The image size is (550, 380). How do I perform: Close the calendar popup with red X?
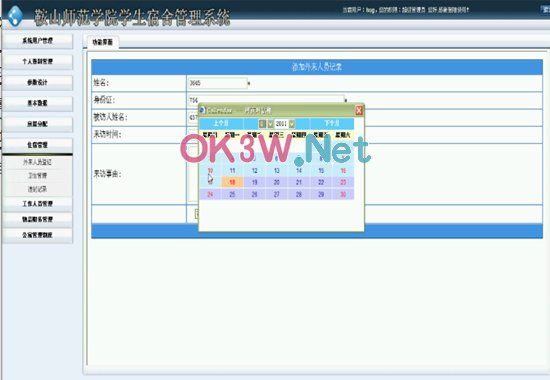(359, 111)
